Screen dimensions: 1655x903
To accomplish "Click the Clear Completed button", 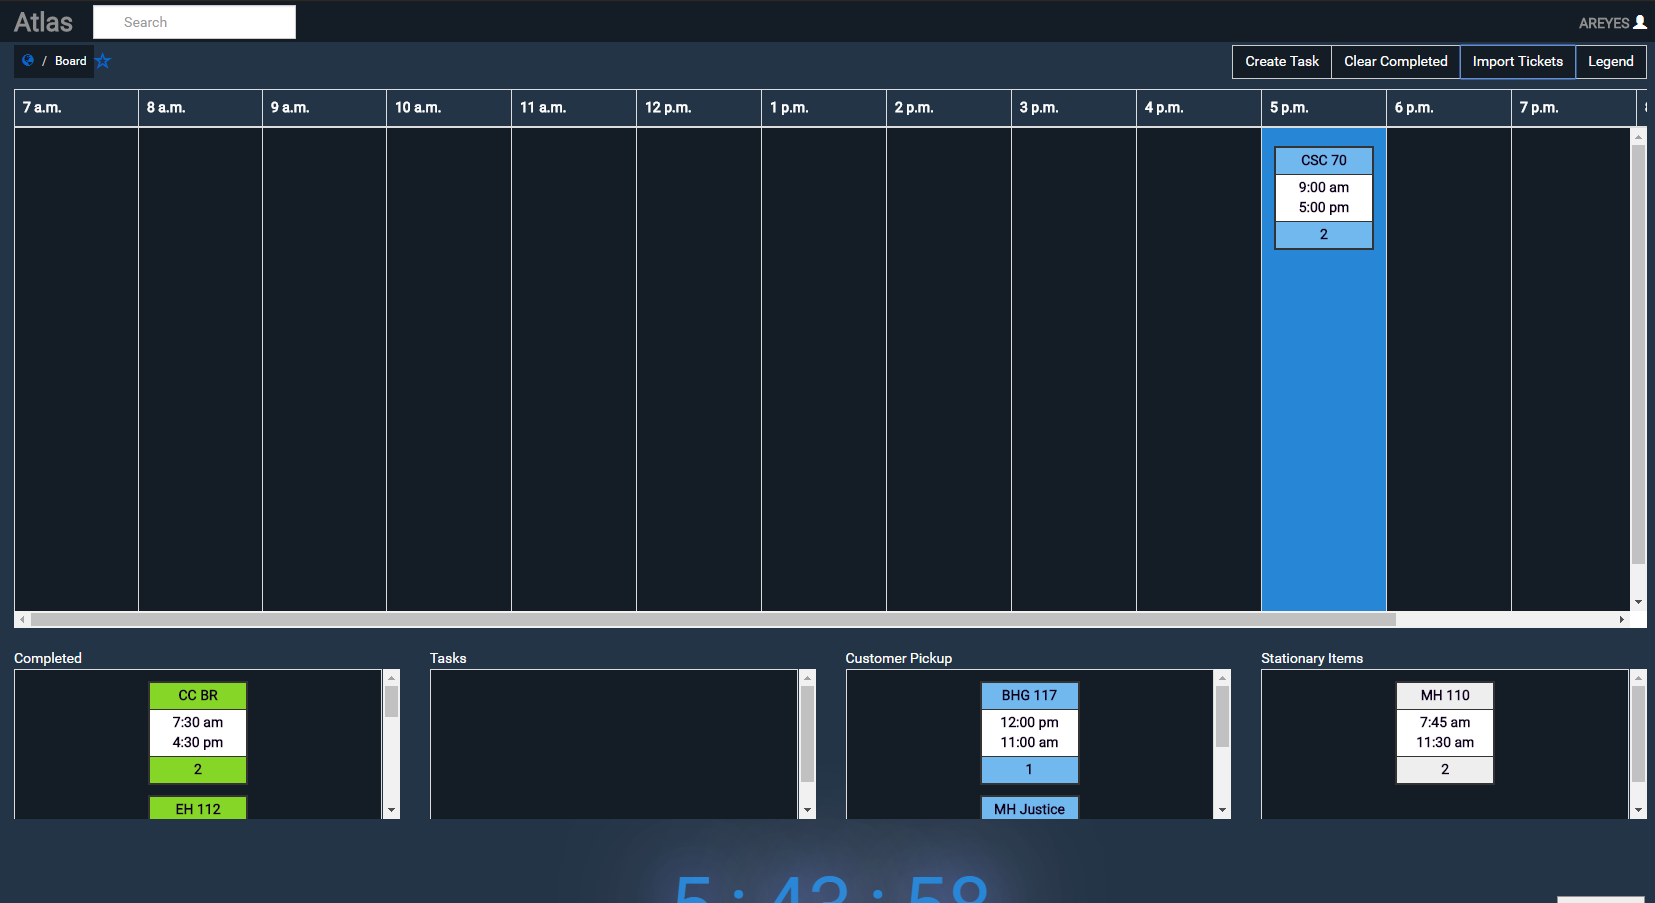I will 1396,61.
